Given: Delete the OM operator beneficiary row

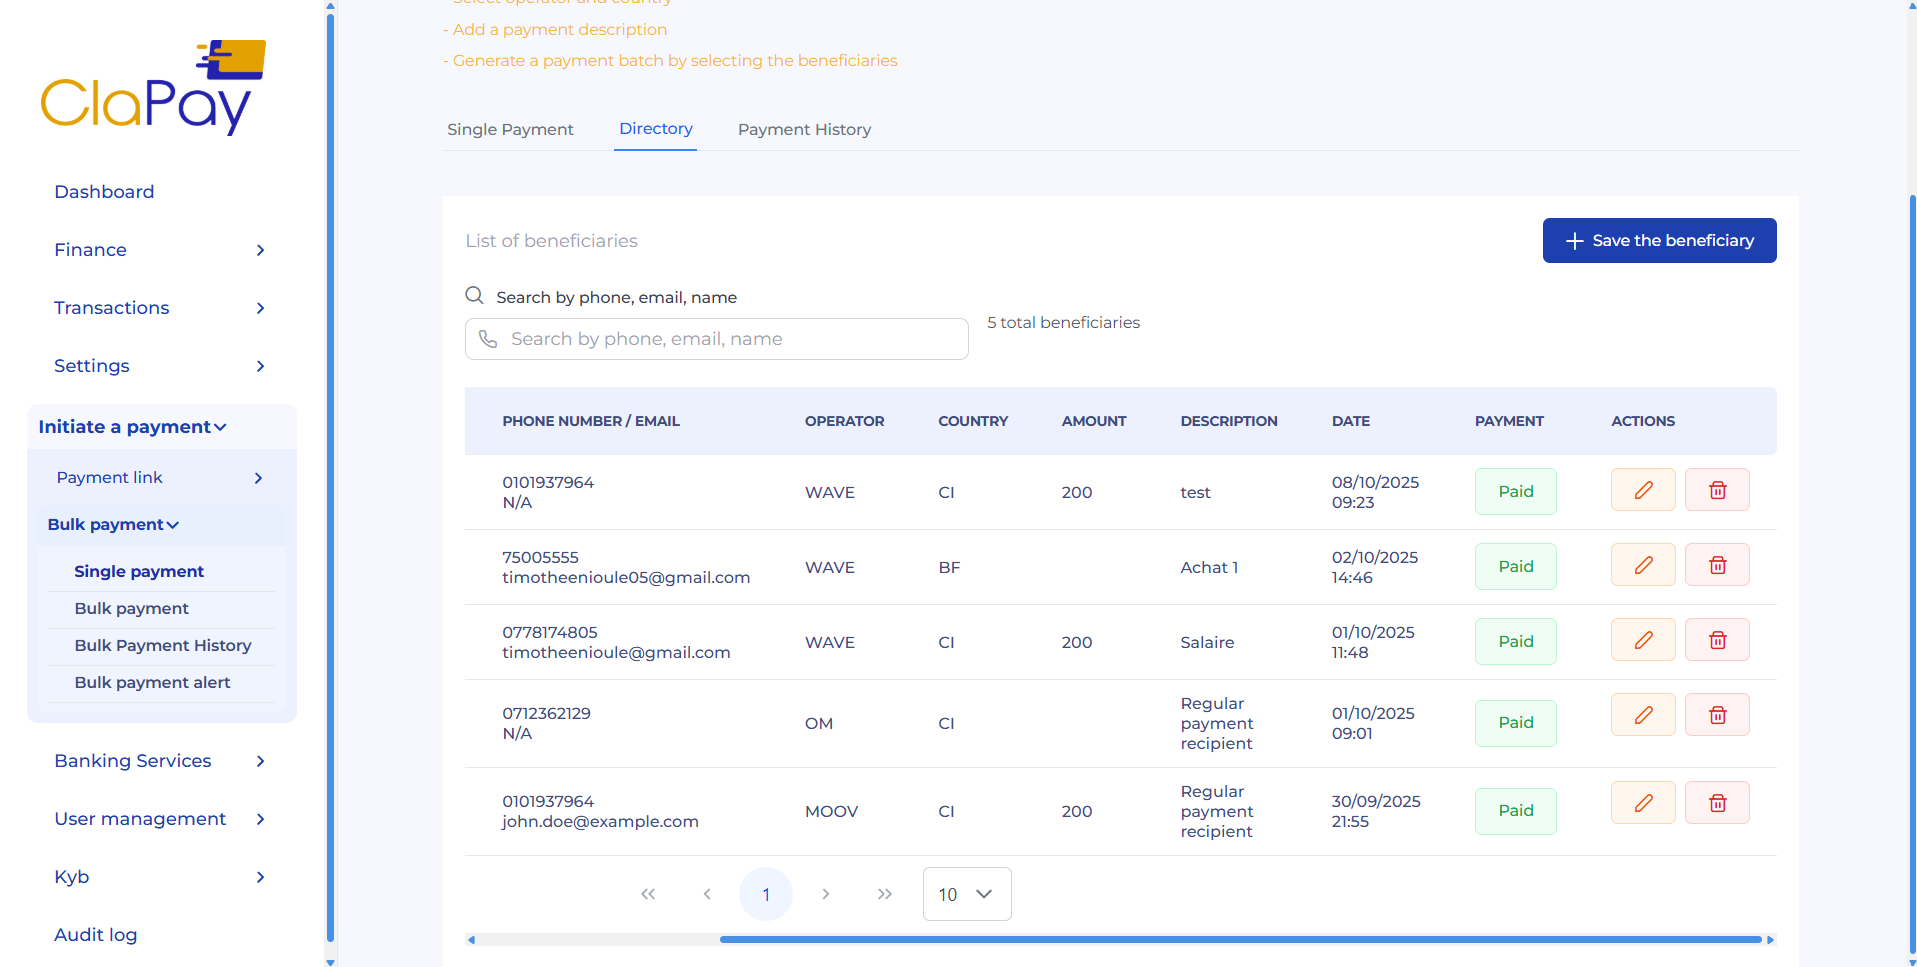Looking at the screenshot, I should tap(1716, 715).
